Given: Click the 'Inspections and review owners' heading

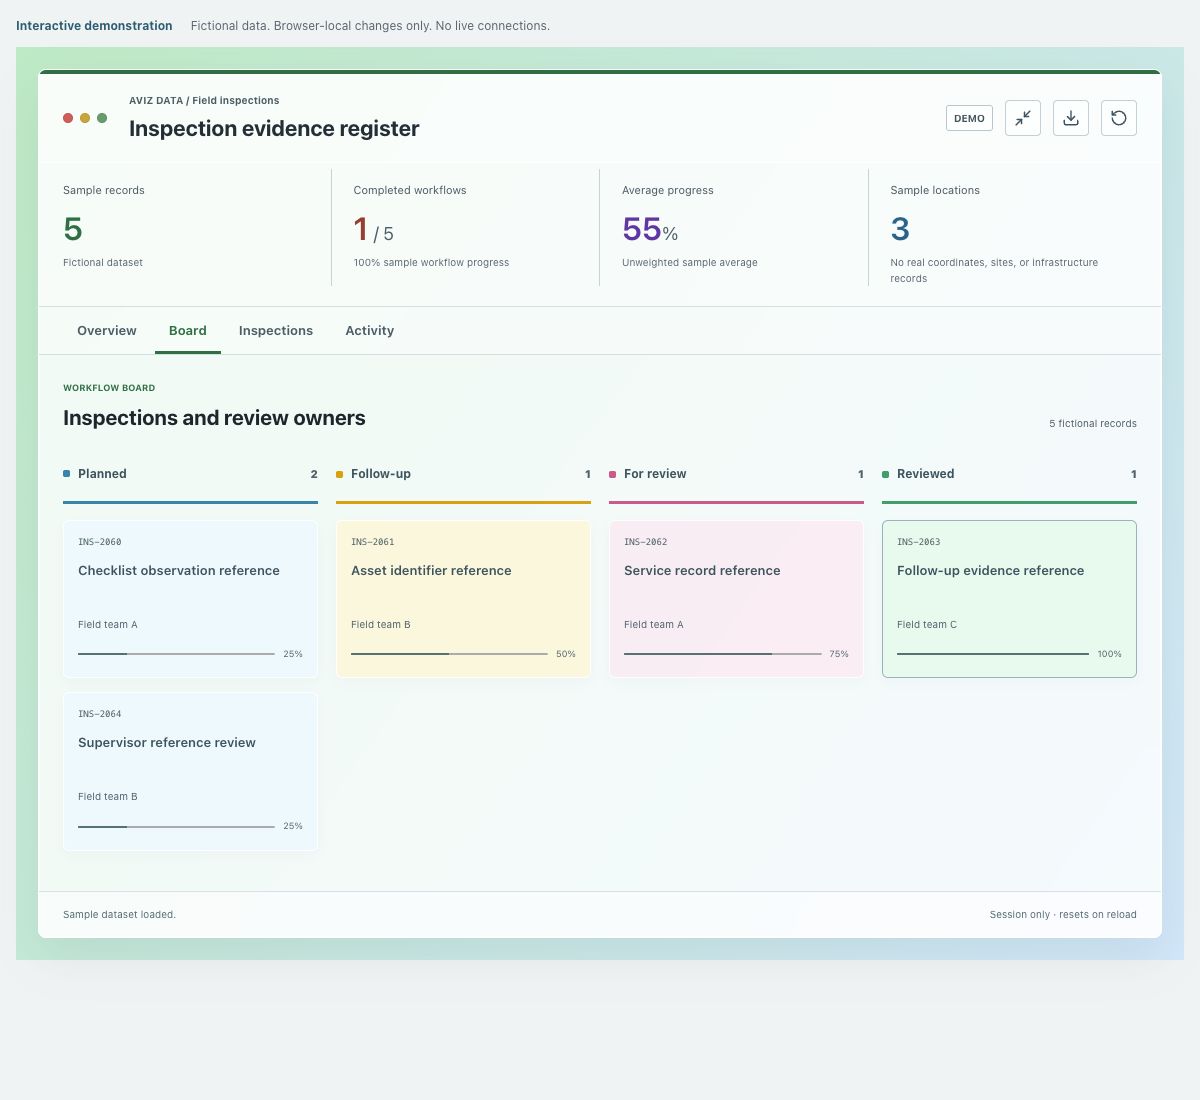Looking at the screenshot, I should click(x=214, y=418).
